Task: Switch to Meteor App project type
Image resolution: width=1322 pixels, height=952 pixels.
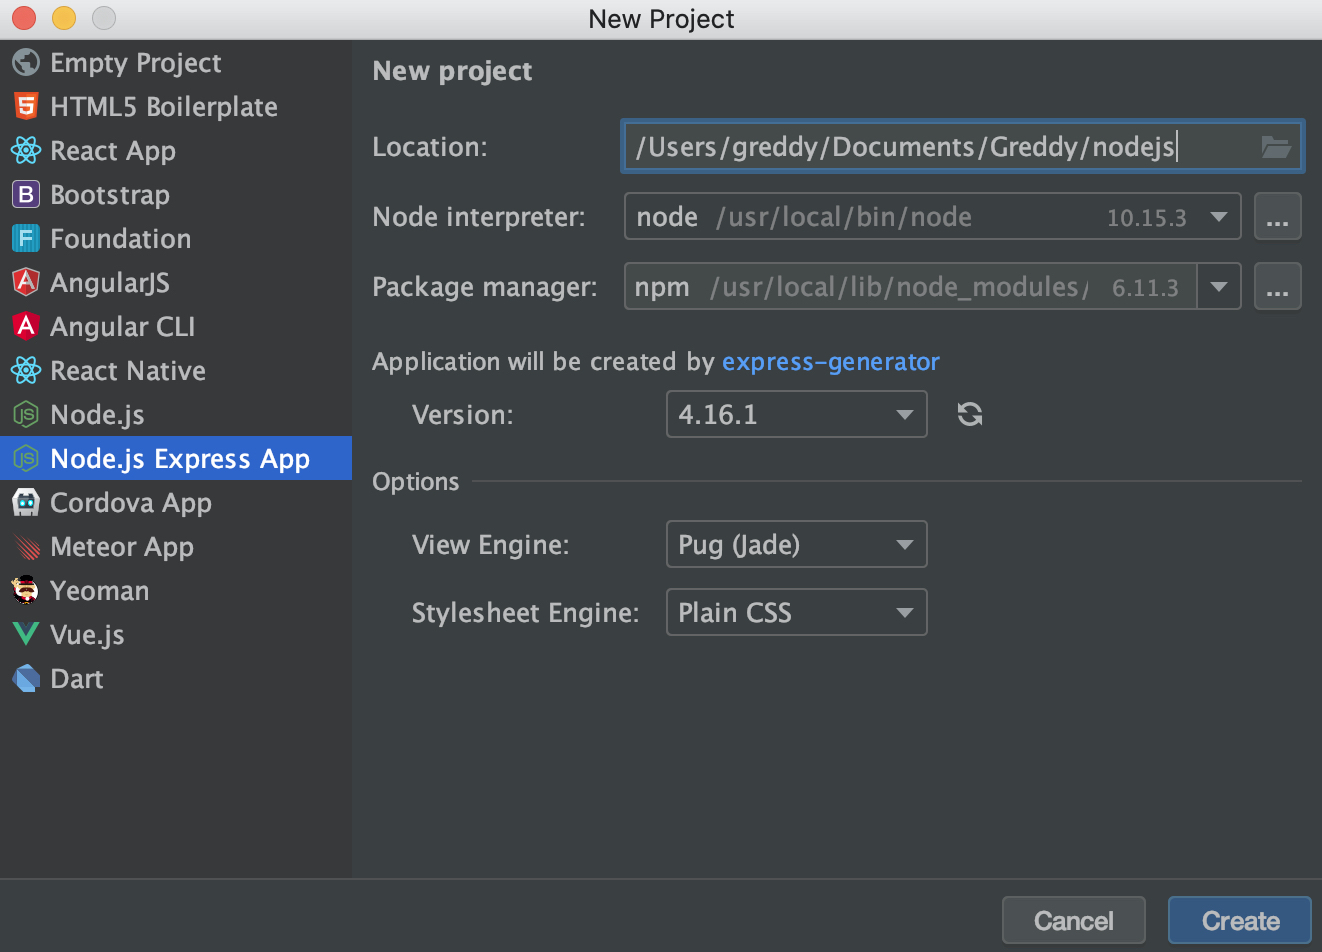Action: click(x=121, y=547)
